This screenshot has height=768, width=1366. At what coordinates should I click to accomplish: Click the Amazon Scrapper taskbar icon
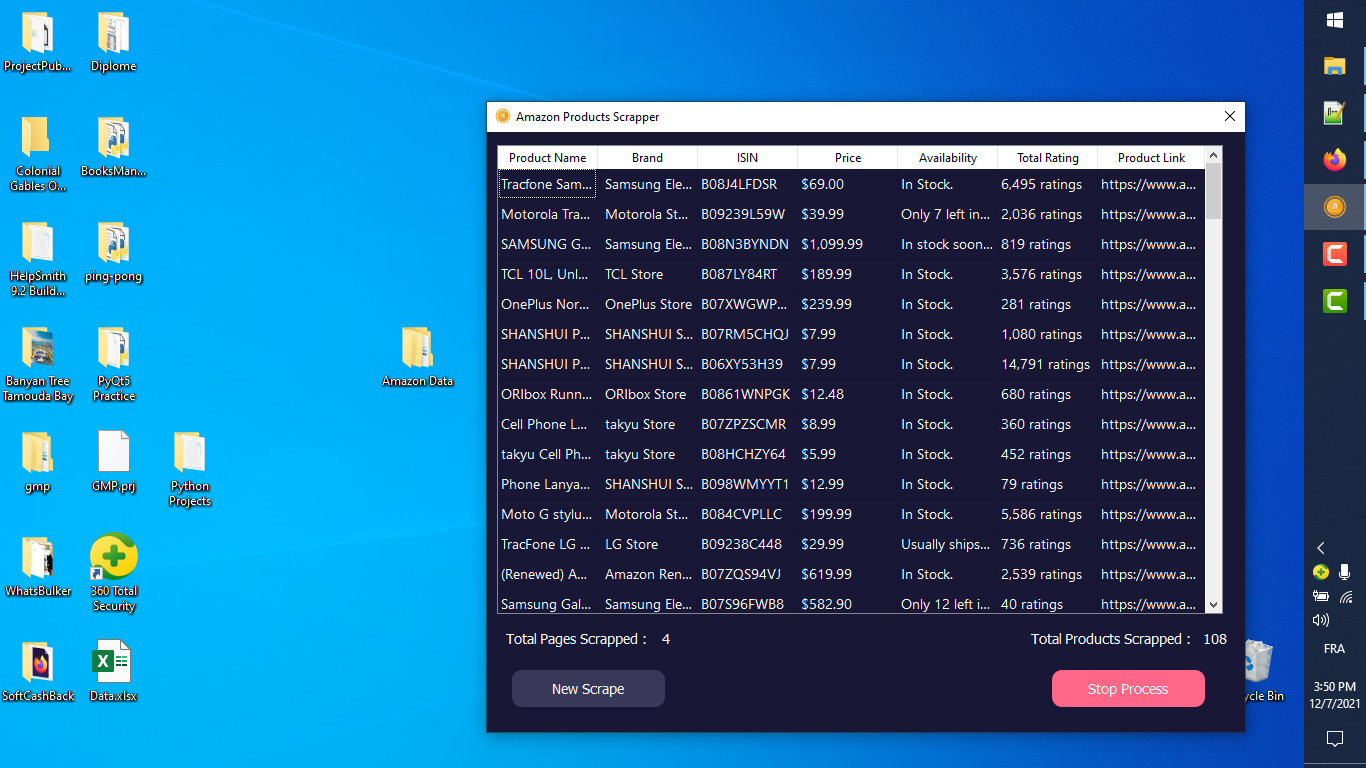pos(1335,207)
